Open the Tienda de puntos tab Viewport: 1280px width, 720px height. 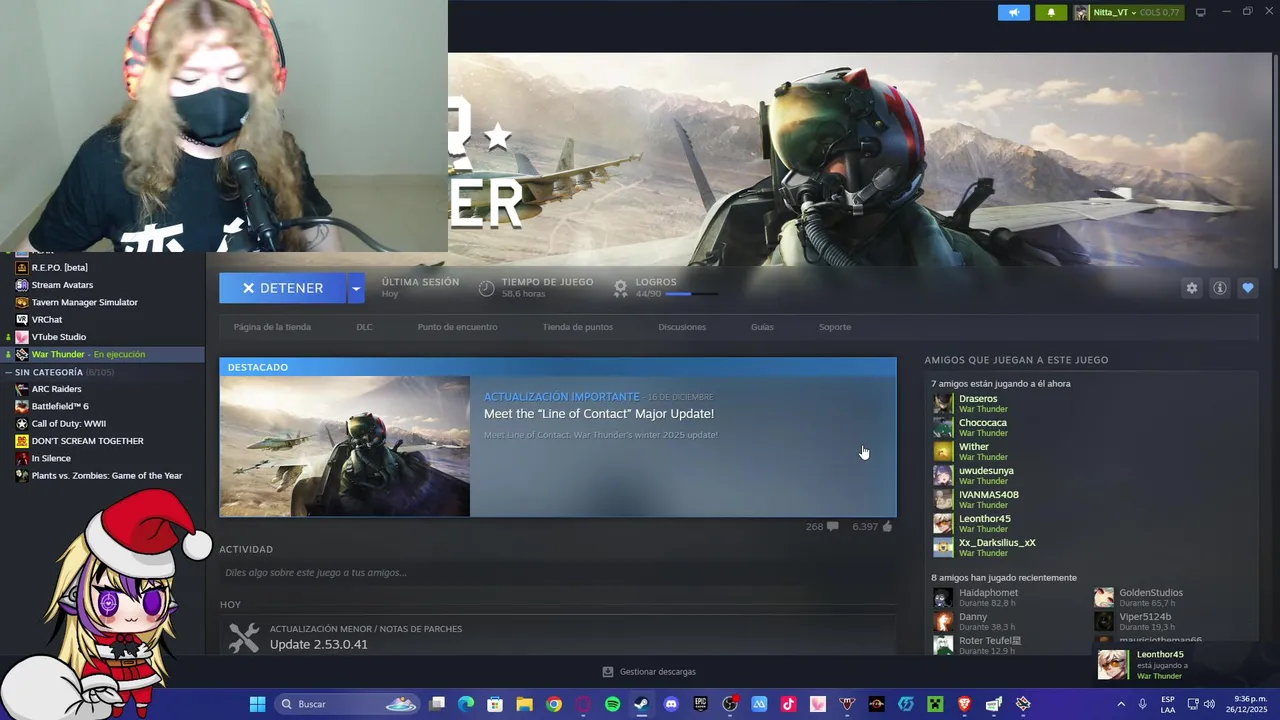point(578,327)
